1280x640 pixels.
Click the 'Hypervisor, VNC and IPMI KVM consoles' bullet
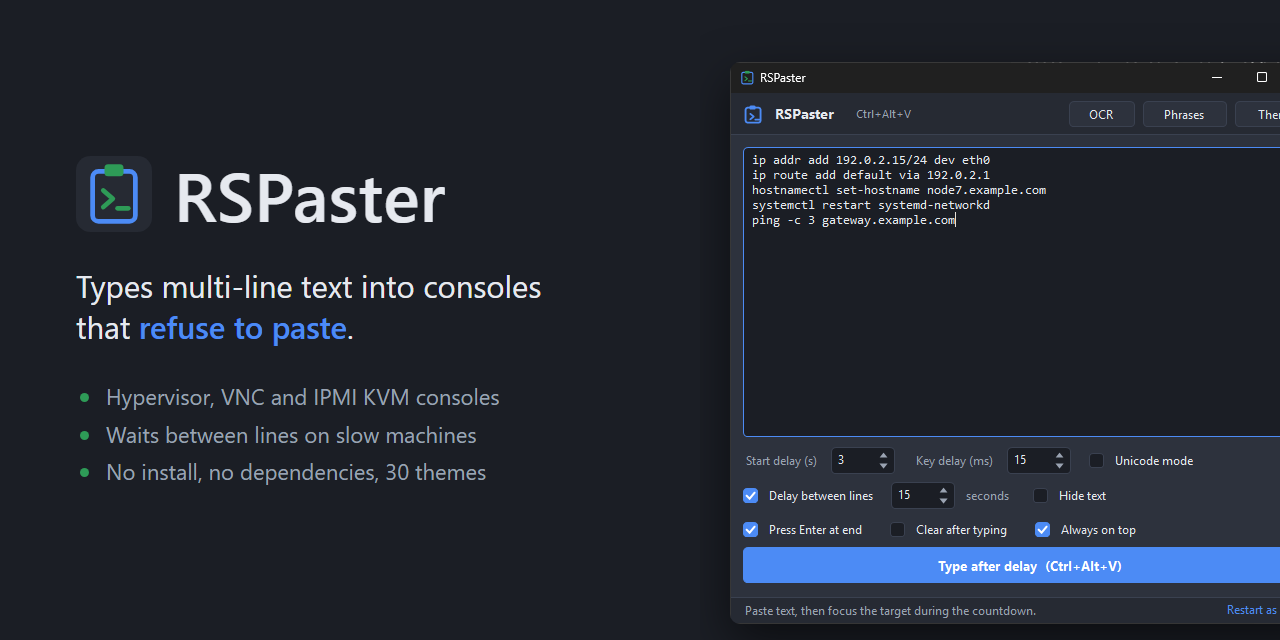pos(303,397)
